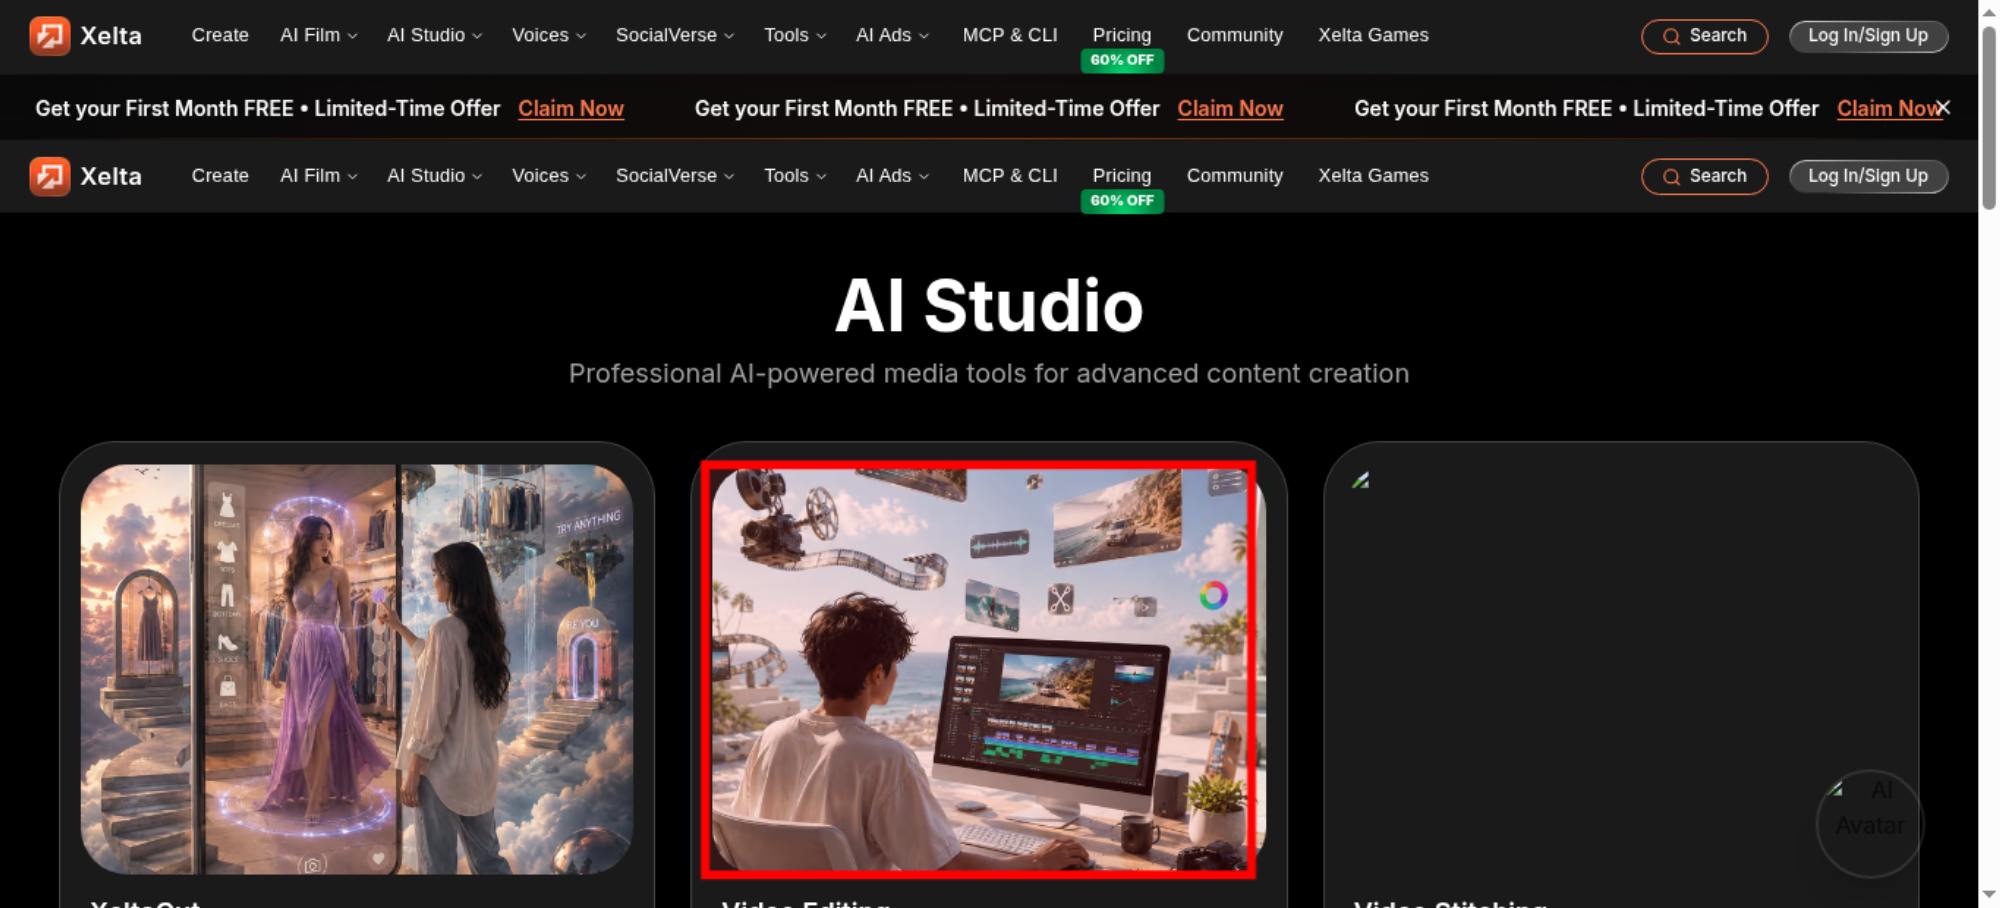Open the AI Studio dropdown in the lower navbar
2000x908 pixels.
pos(434,176)
